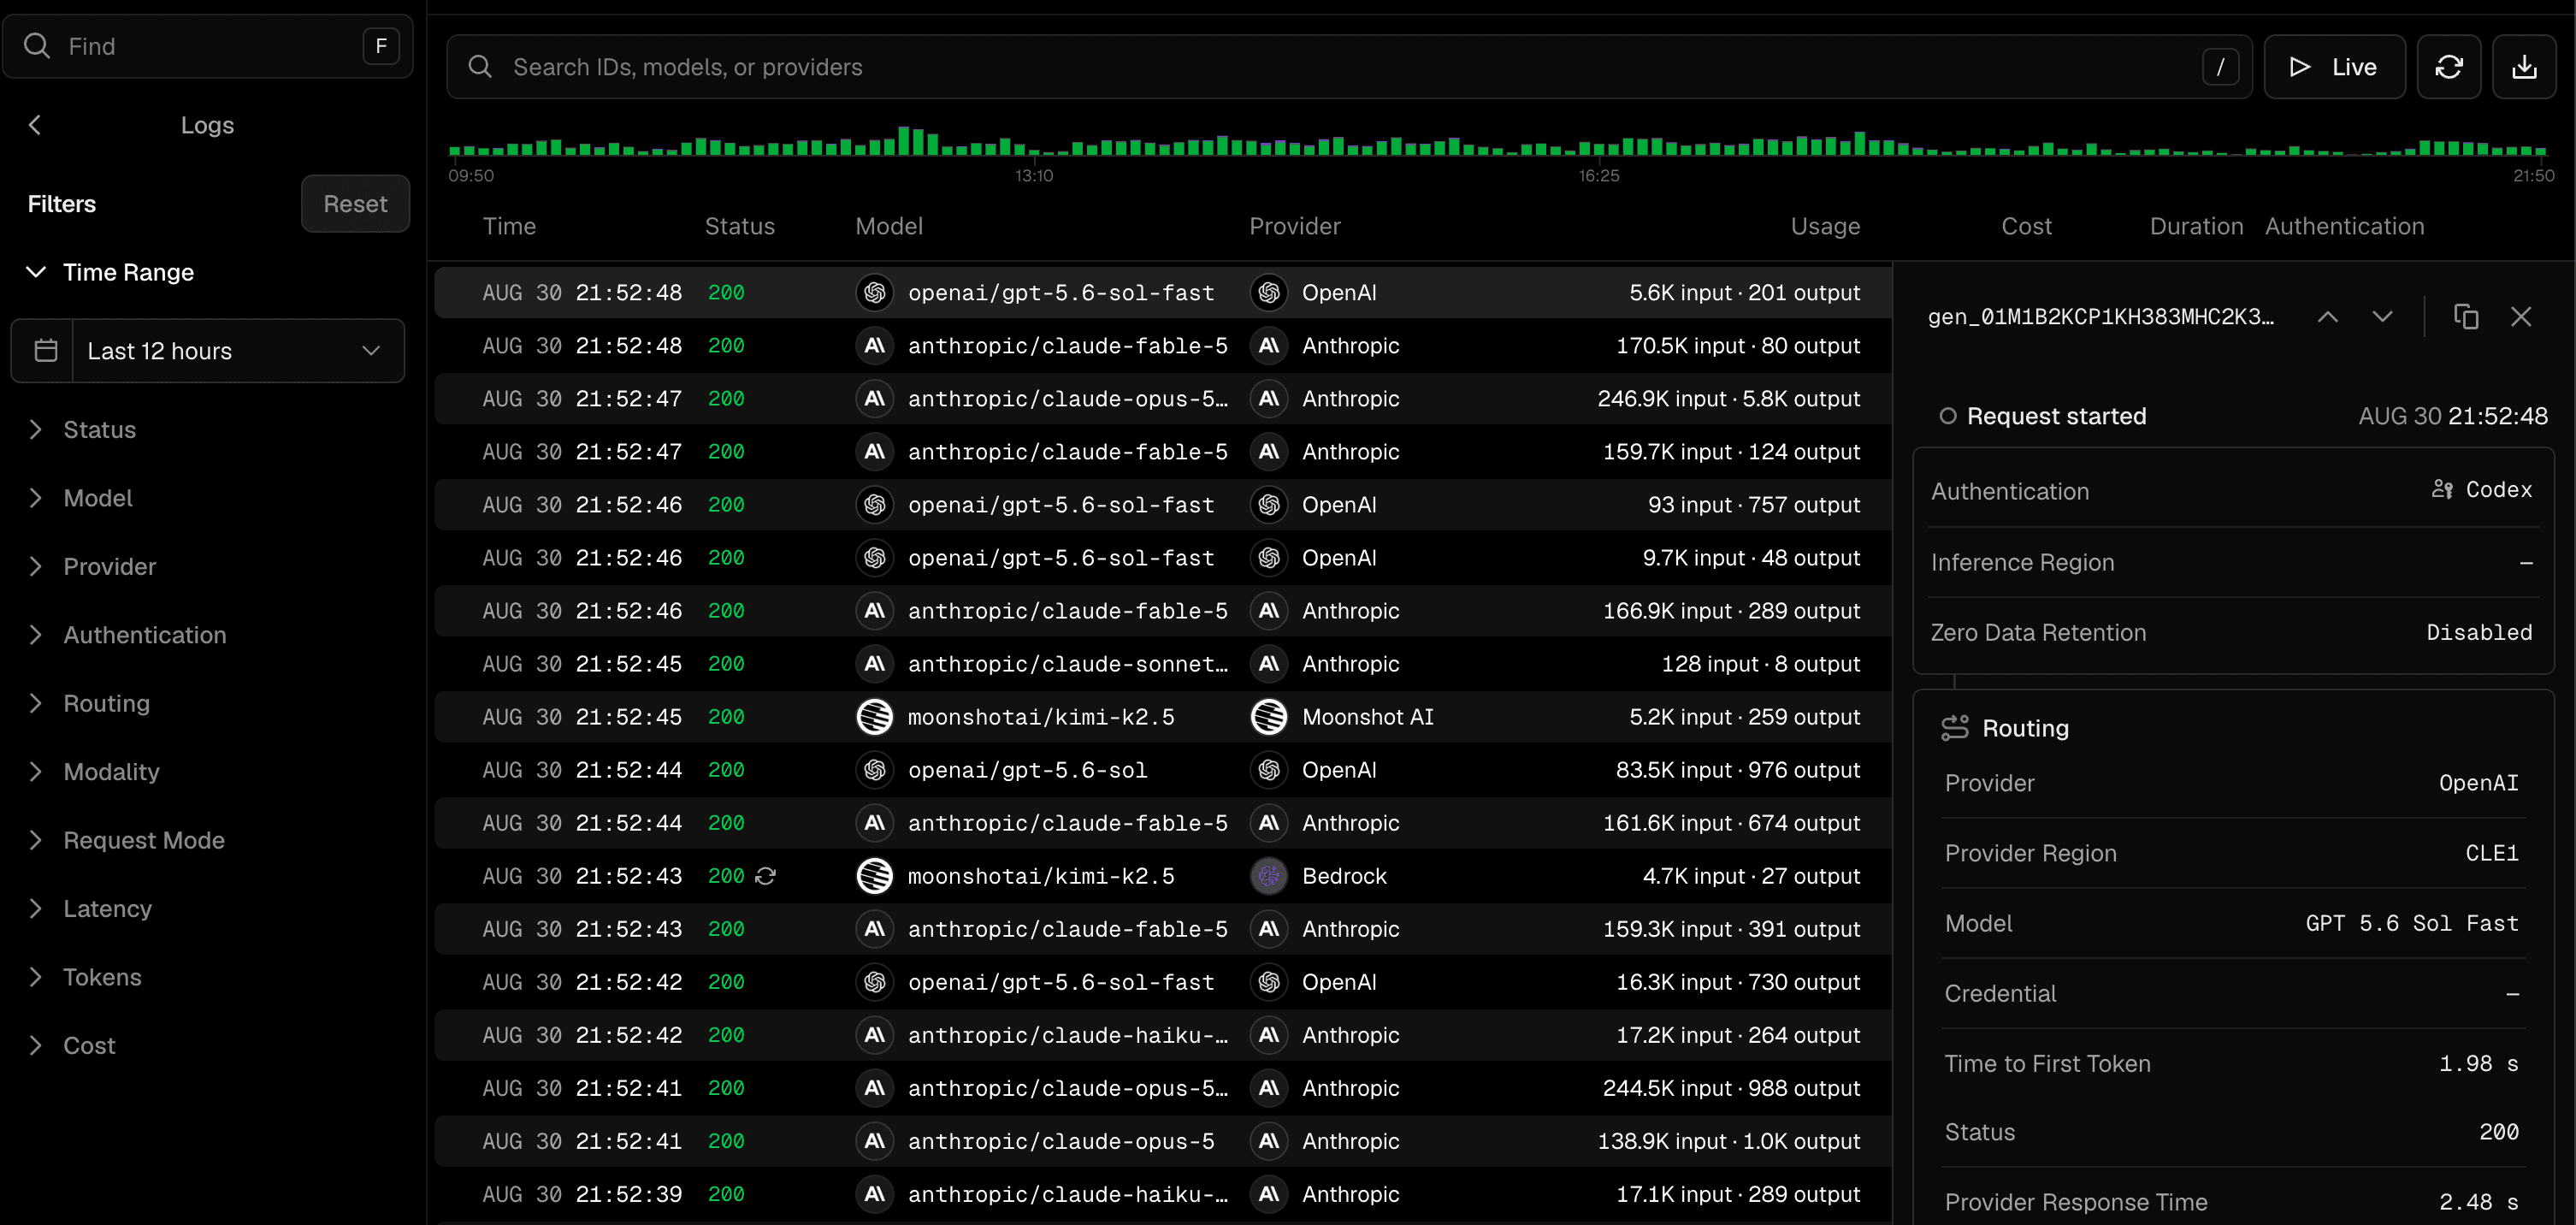Screen dimensions: 2576x1225
Task: Click the Routing section icon
Action: [x=1954, y=728]
